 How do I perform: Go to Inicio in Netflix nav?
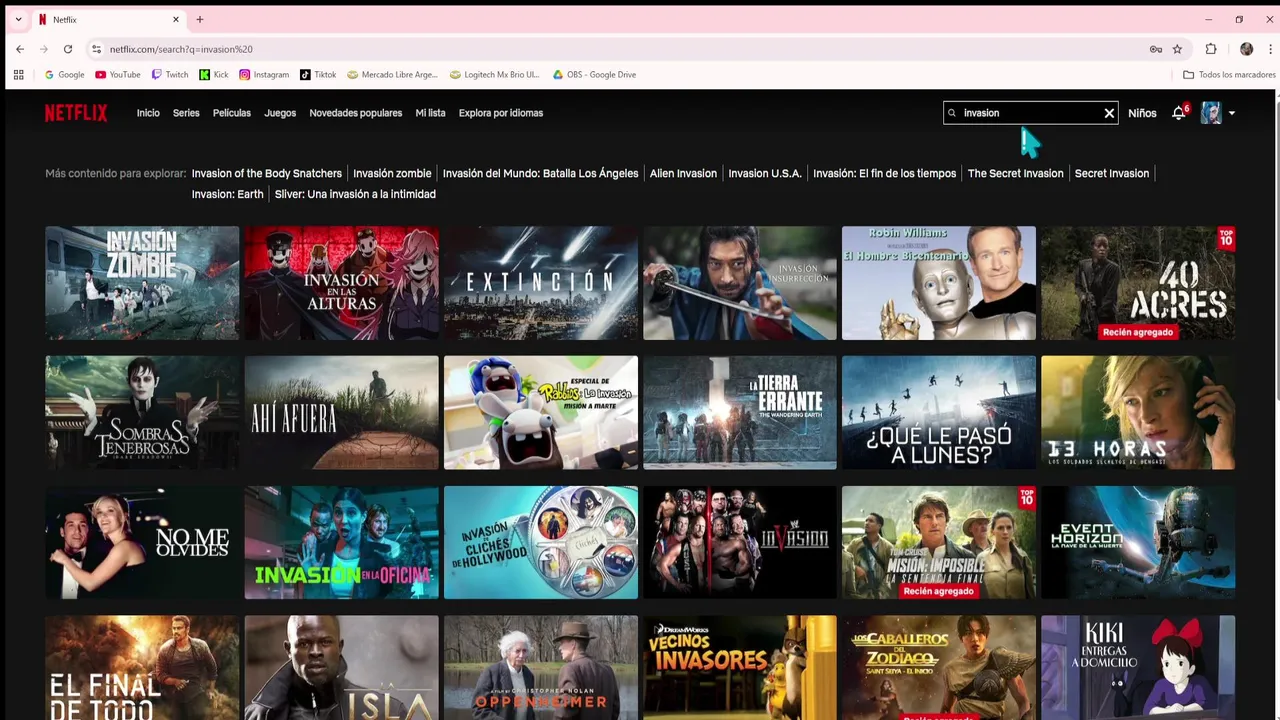coord(148,113)
